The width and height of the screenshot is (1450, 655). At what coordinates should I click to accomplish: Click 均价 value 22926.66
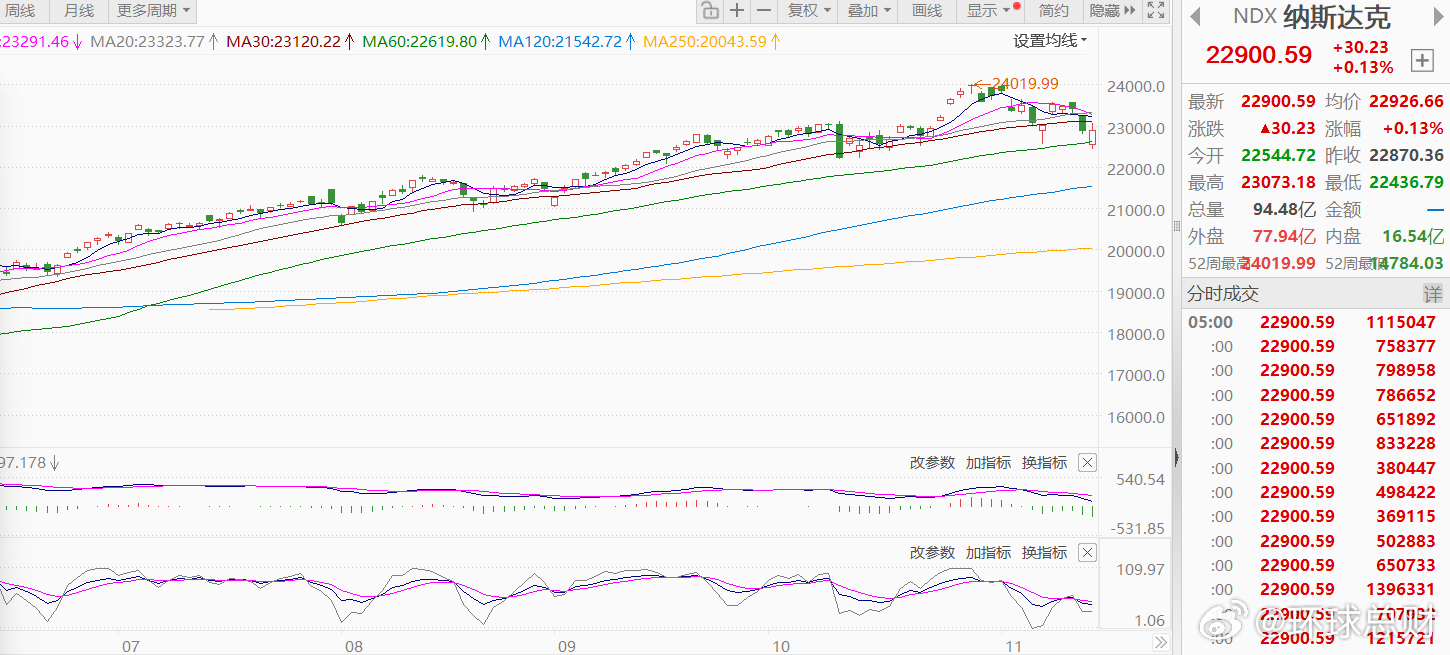[x=1406, y=102]
